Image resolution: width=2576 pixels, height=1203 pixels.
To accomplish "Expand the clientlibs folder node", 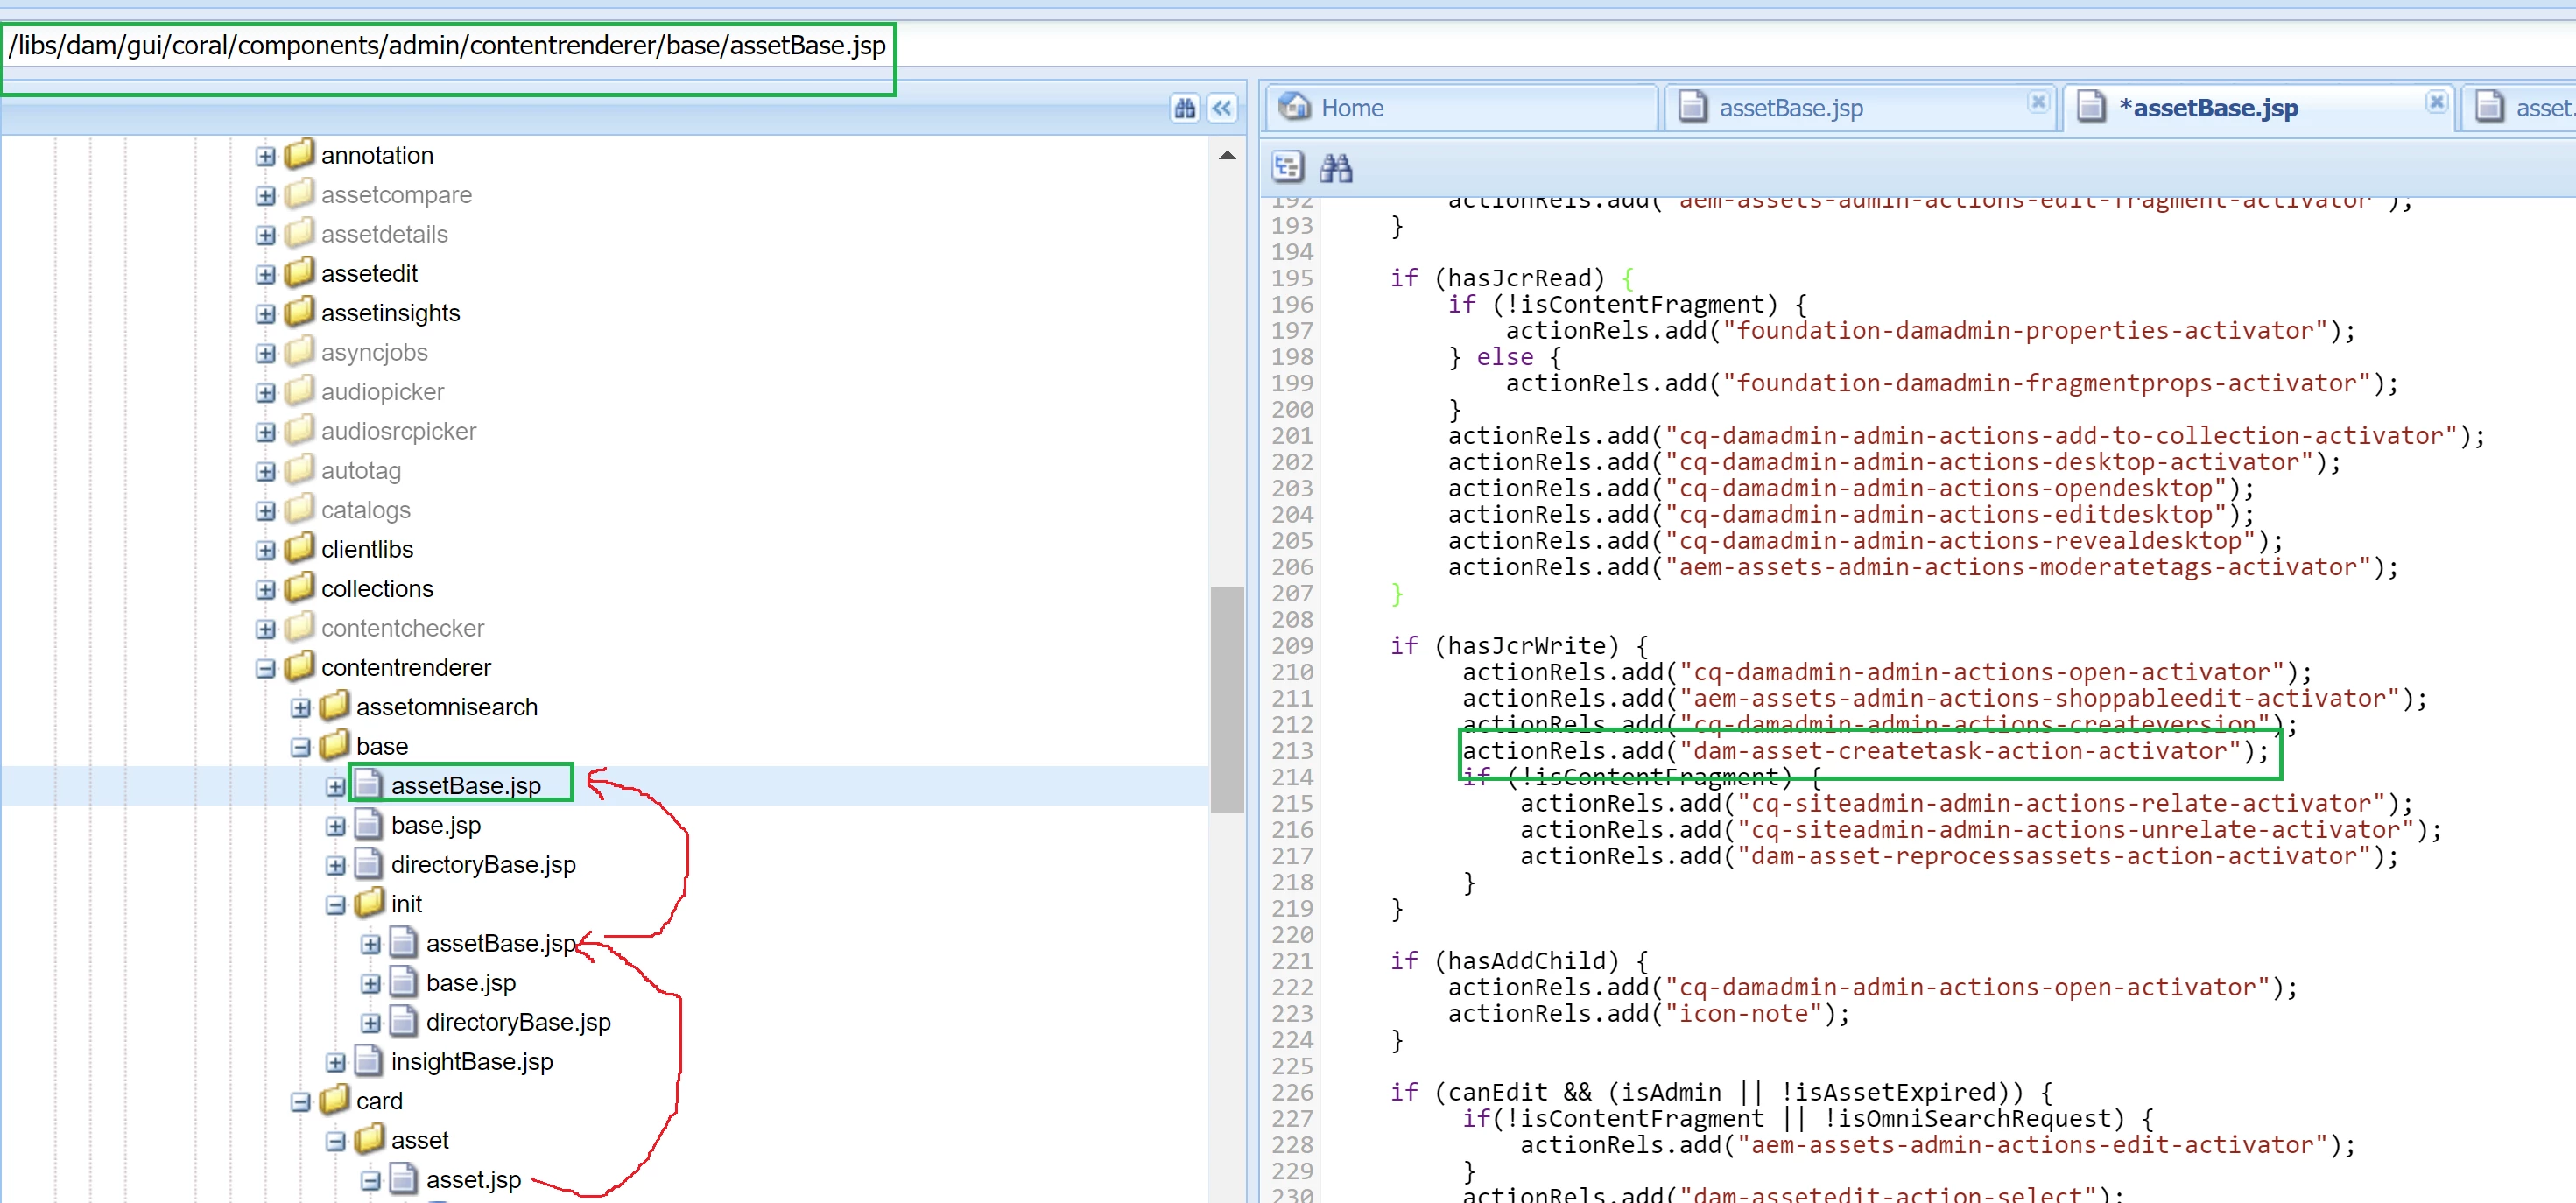I will coord(265,550).
